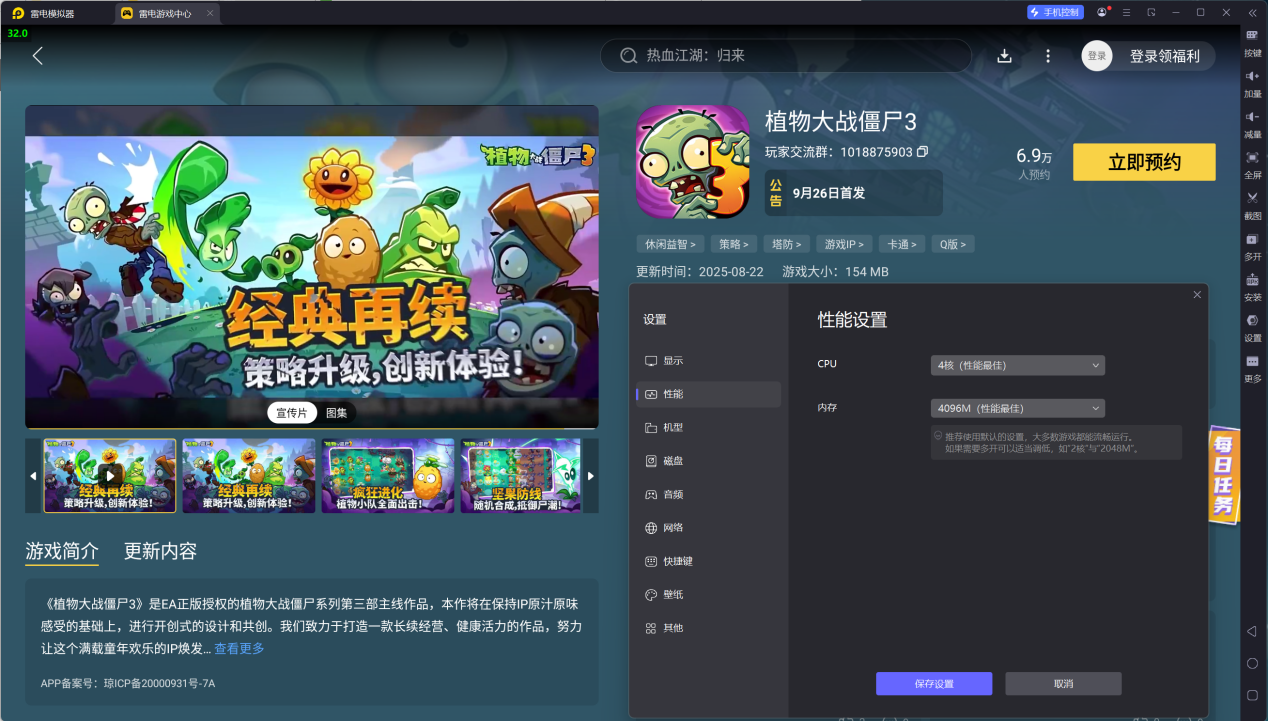Click the 登录领福利 login button
The image size is (1268, 721).
[x=1164, y=56]
